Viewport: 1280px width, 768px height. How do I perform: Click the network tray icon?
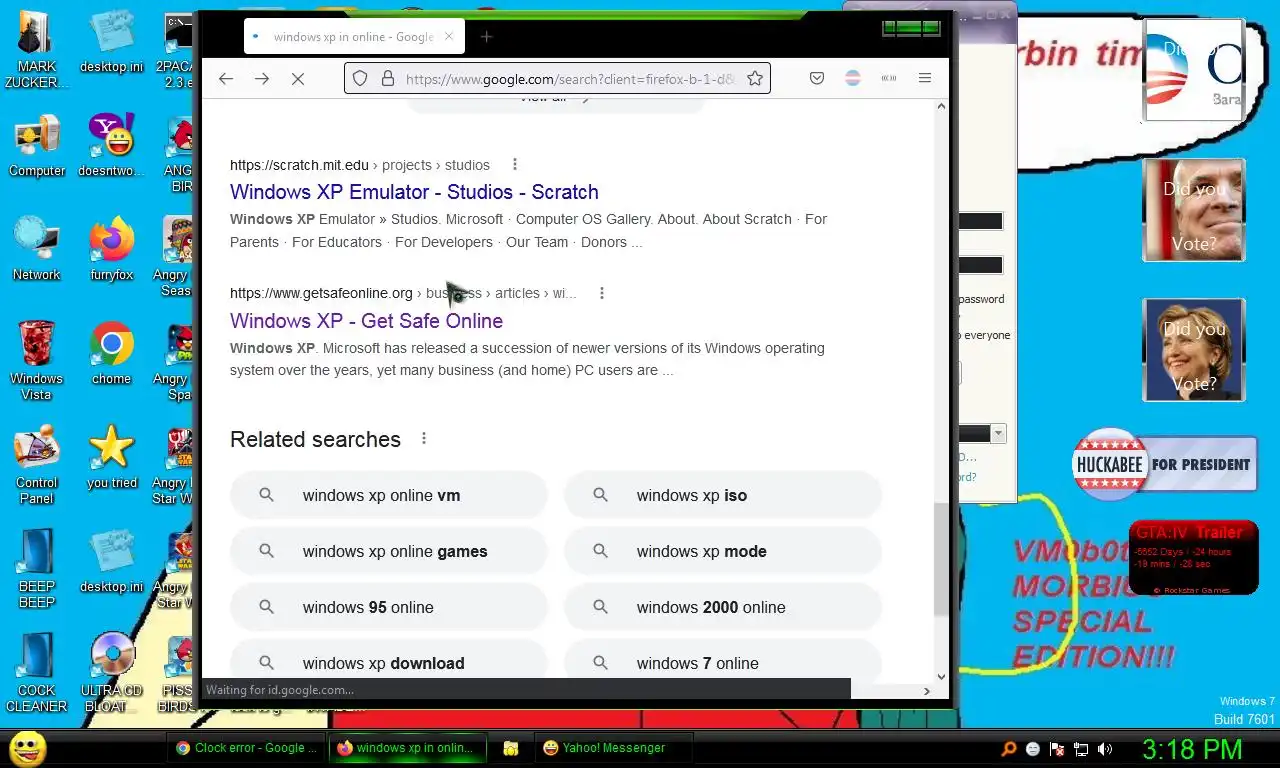(1081, 748)
